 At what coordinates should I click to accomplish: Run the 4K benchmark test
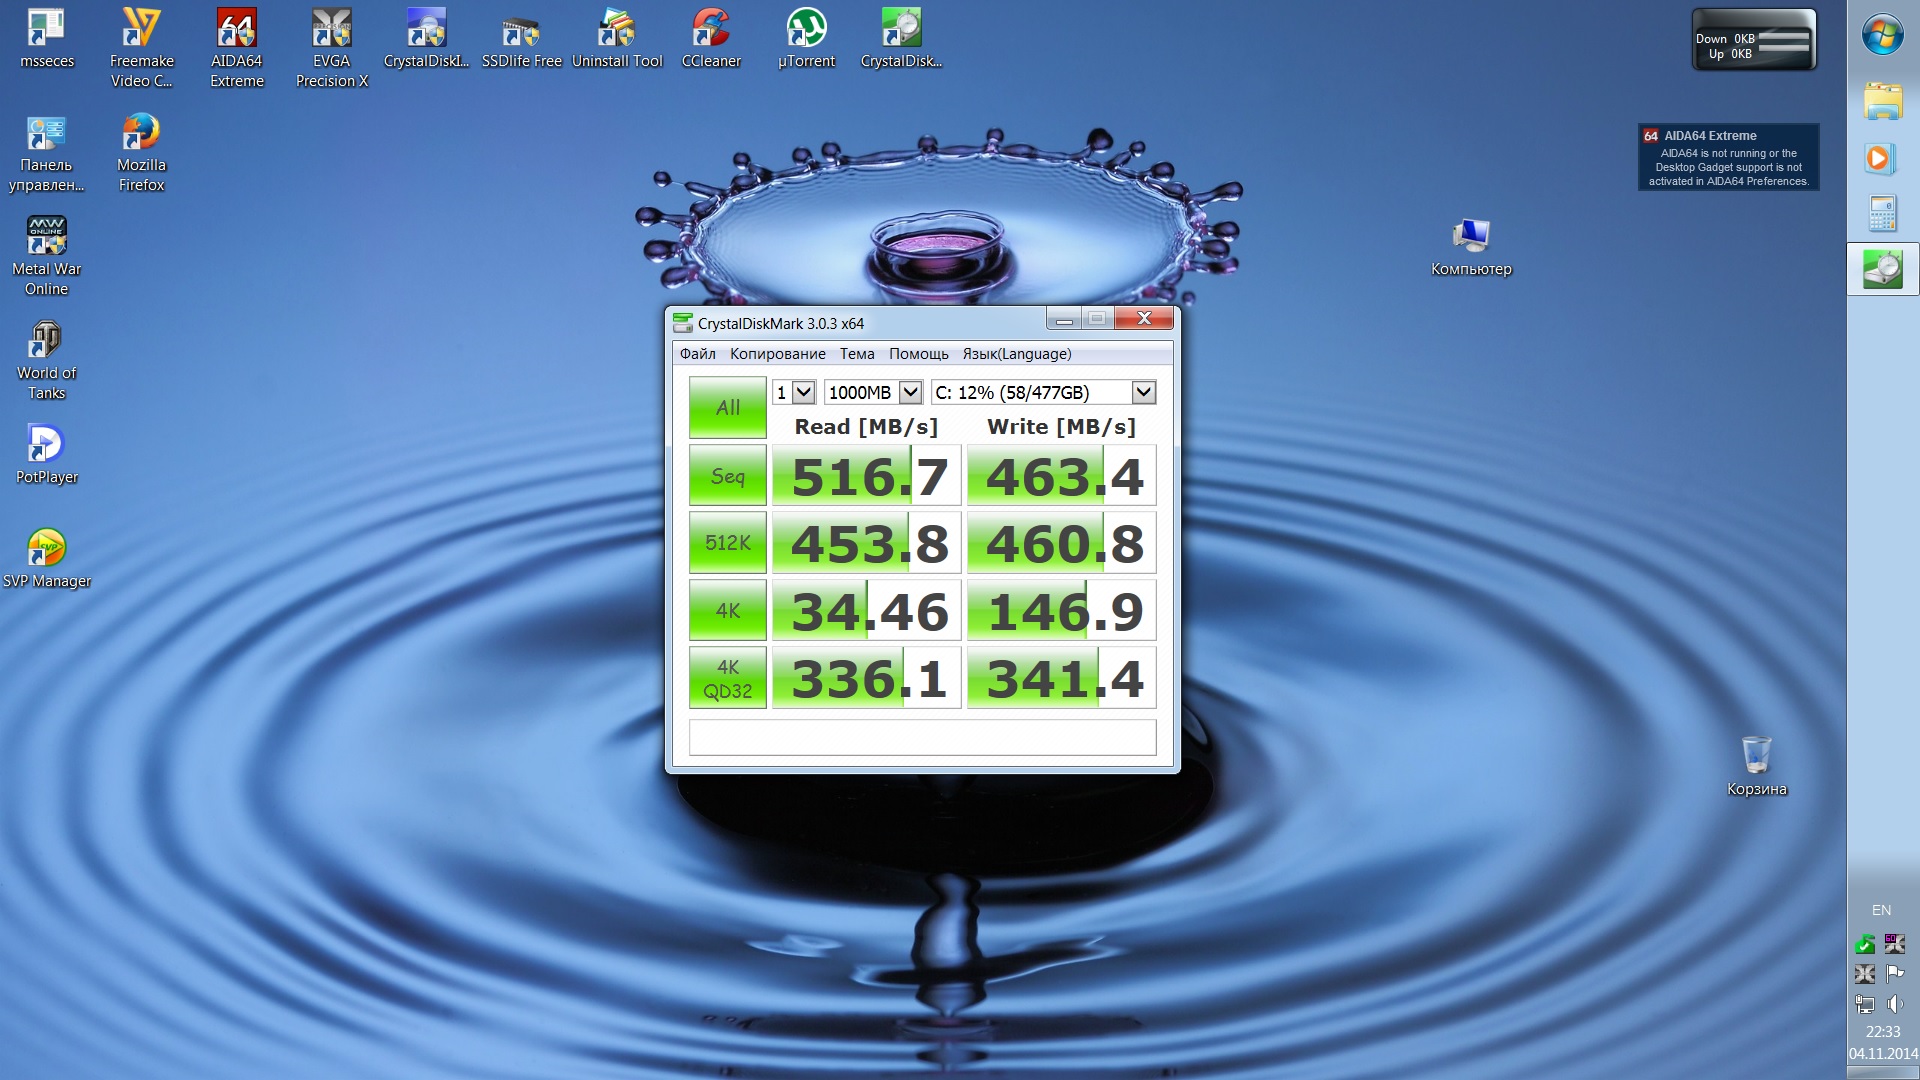[728, 611]
